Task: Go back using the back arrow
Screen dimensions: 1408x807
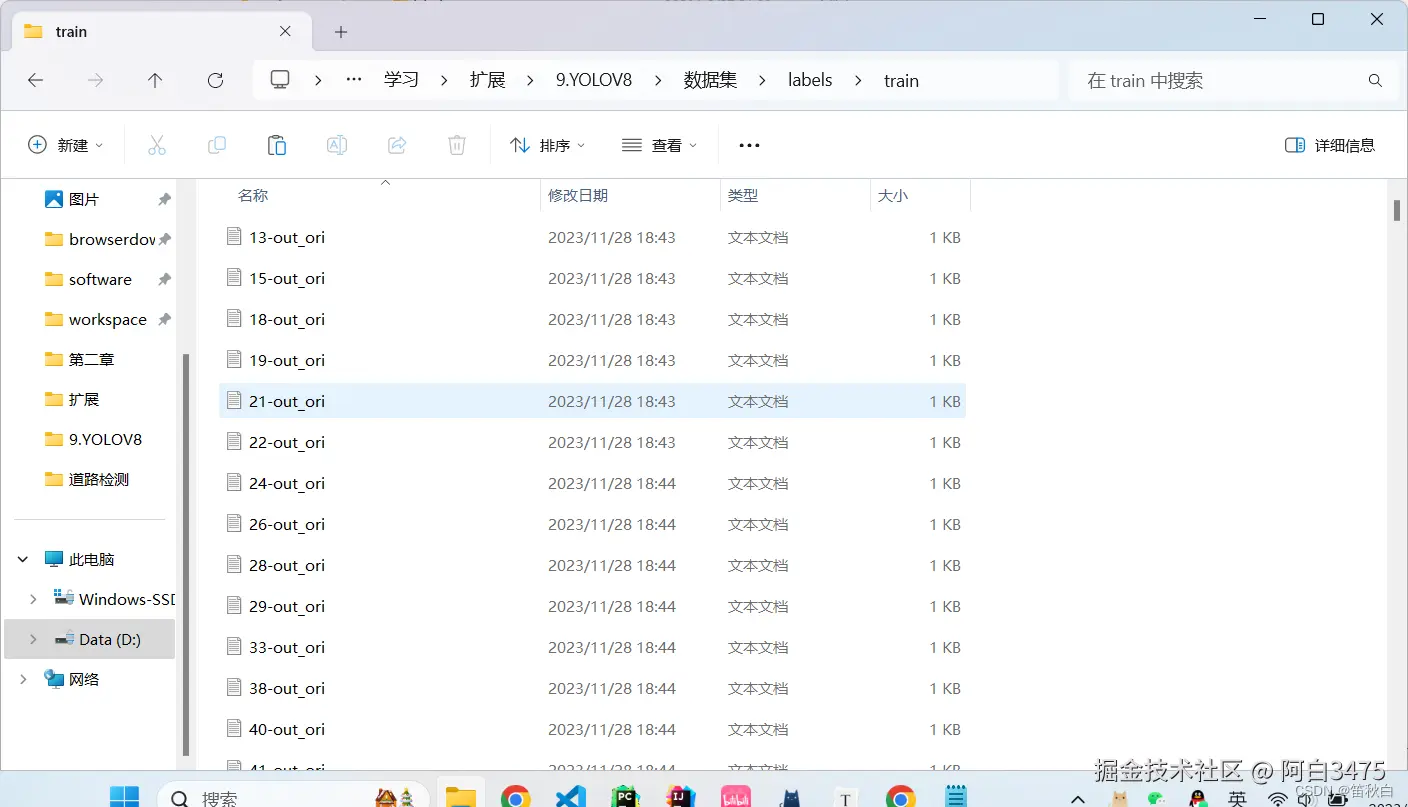Action: point(35,80)
